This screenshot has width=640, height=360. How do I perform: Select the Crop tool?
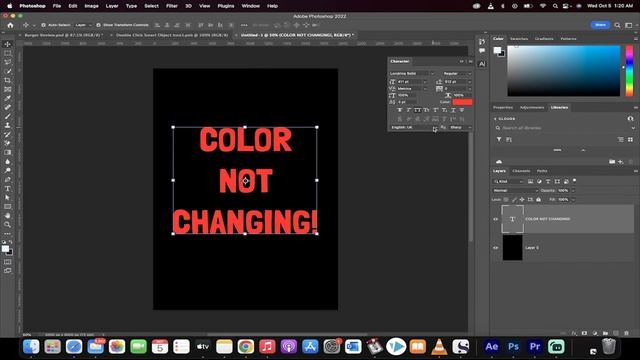tap(7, 80)
